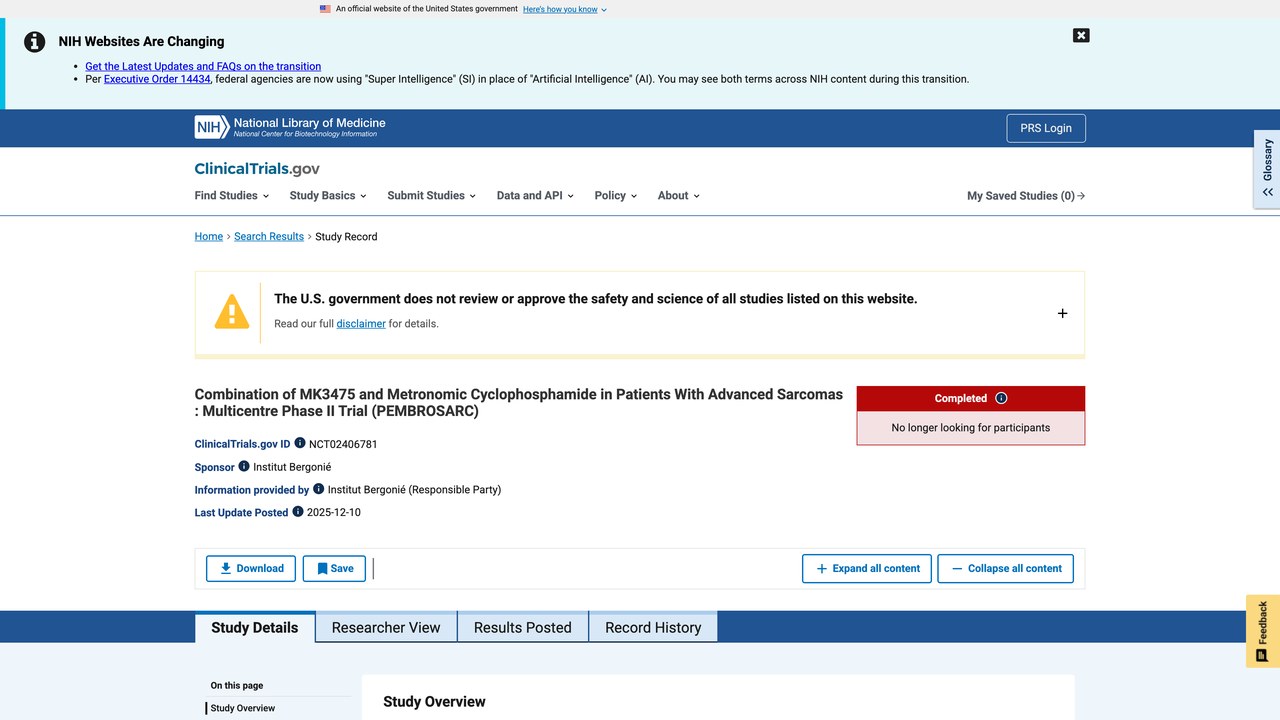Click info icon in Completed status box

[1001, 398]
